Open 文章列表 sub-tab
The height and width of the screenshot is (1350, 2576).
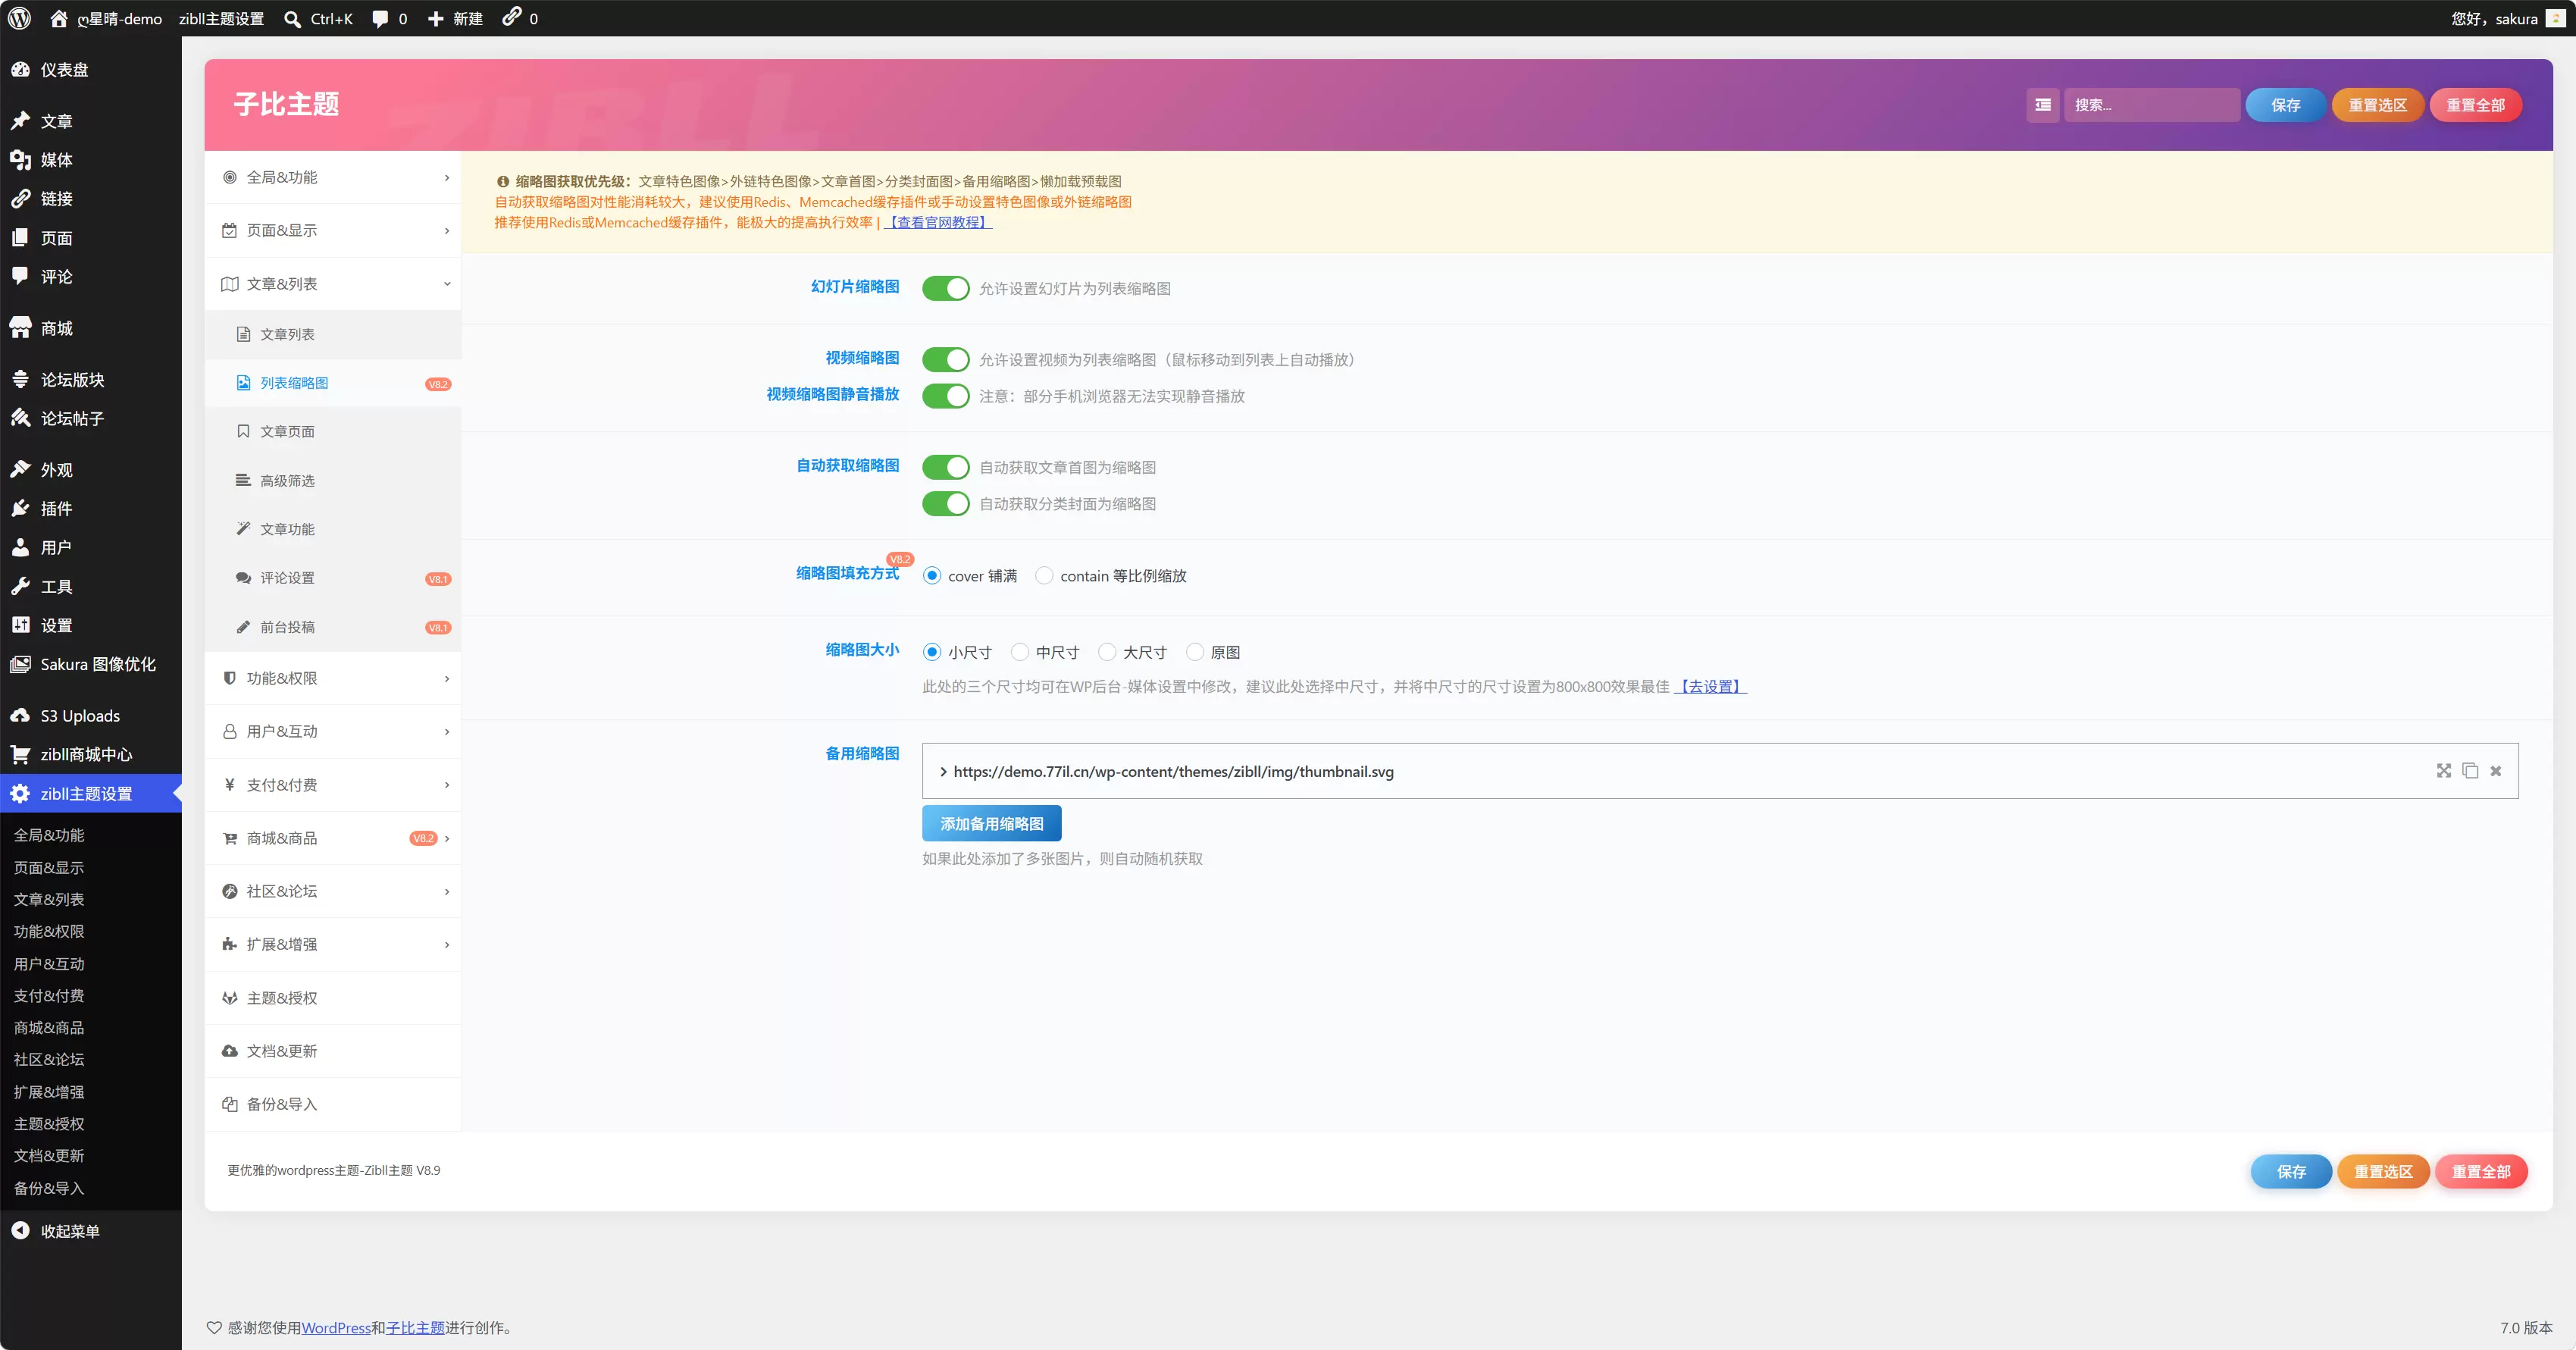pyautogui.click(x=333, y=334)
